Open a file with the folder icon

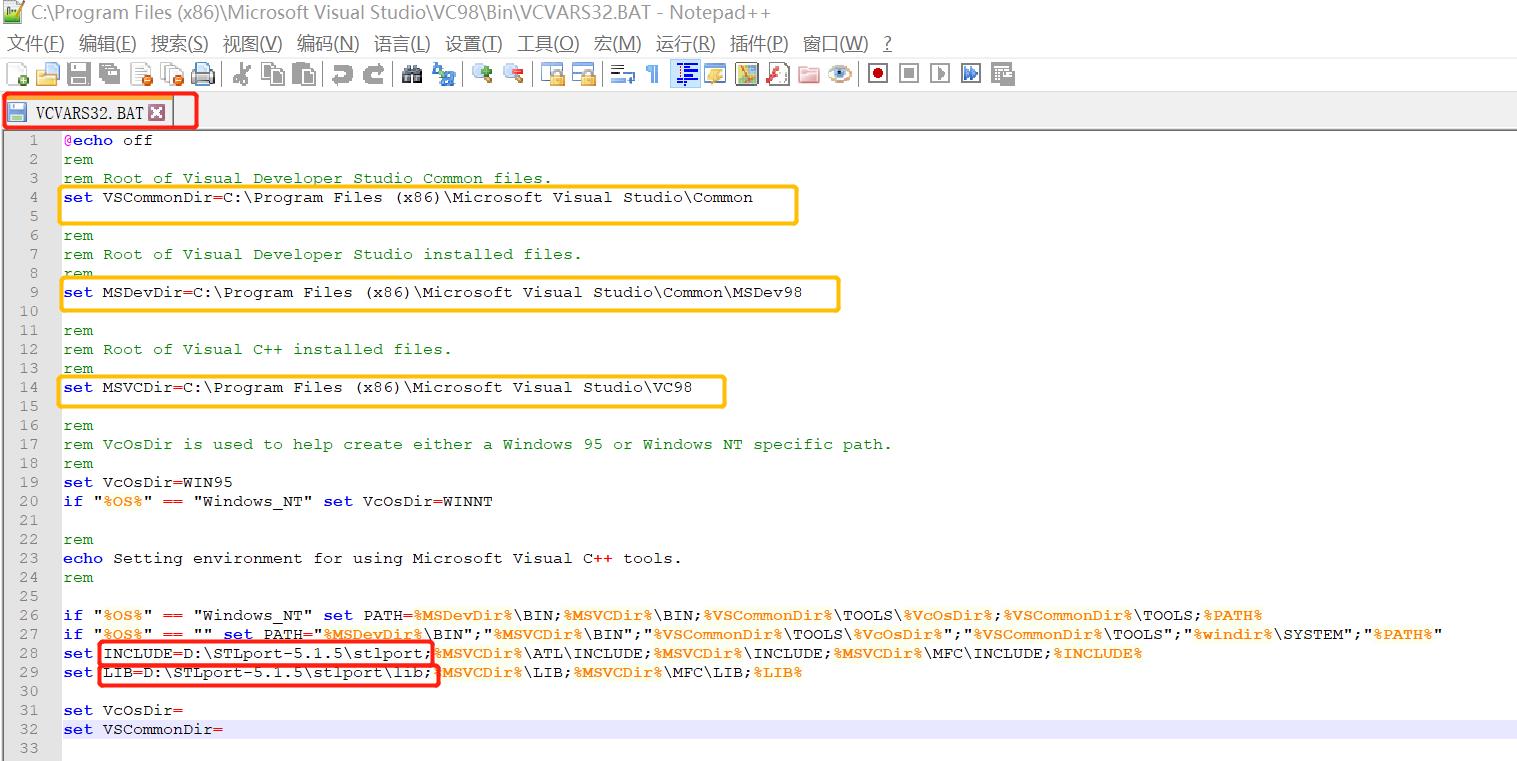coord(48,74)
